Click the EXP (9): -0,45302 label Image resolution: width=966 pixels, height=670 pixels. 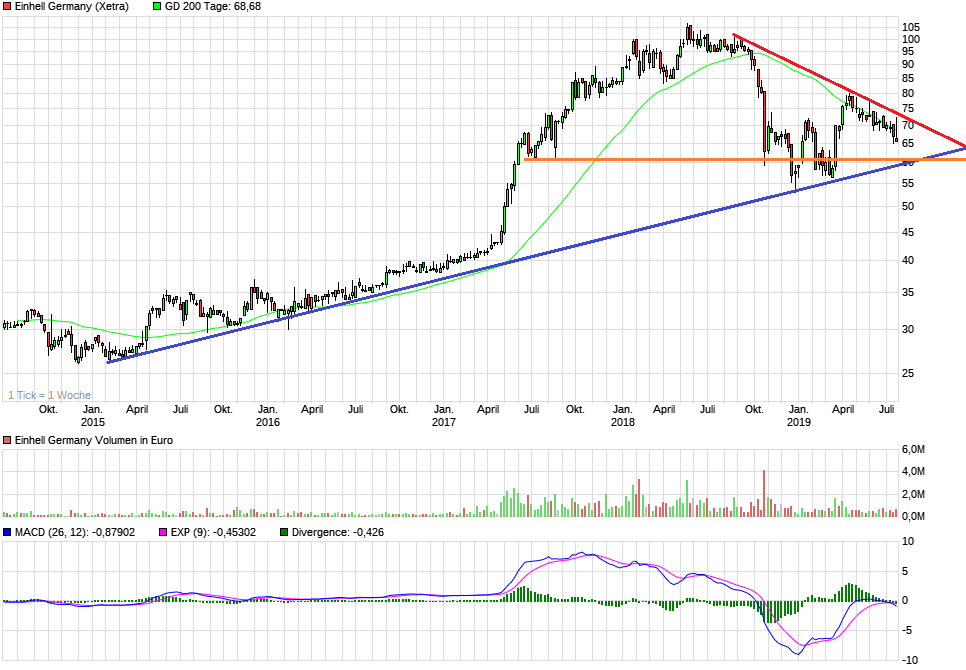click(215, 532)
